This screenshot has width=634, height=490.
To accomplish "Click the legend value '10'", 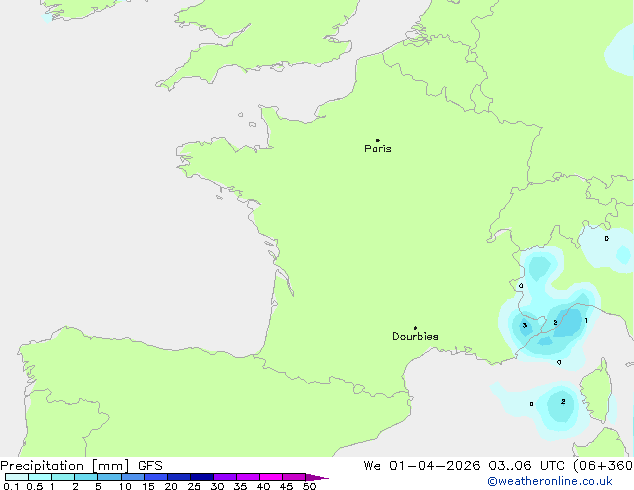I will pos(125,486).
